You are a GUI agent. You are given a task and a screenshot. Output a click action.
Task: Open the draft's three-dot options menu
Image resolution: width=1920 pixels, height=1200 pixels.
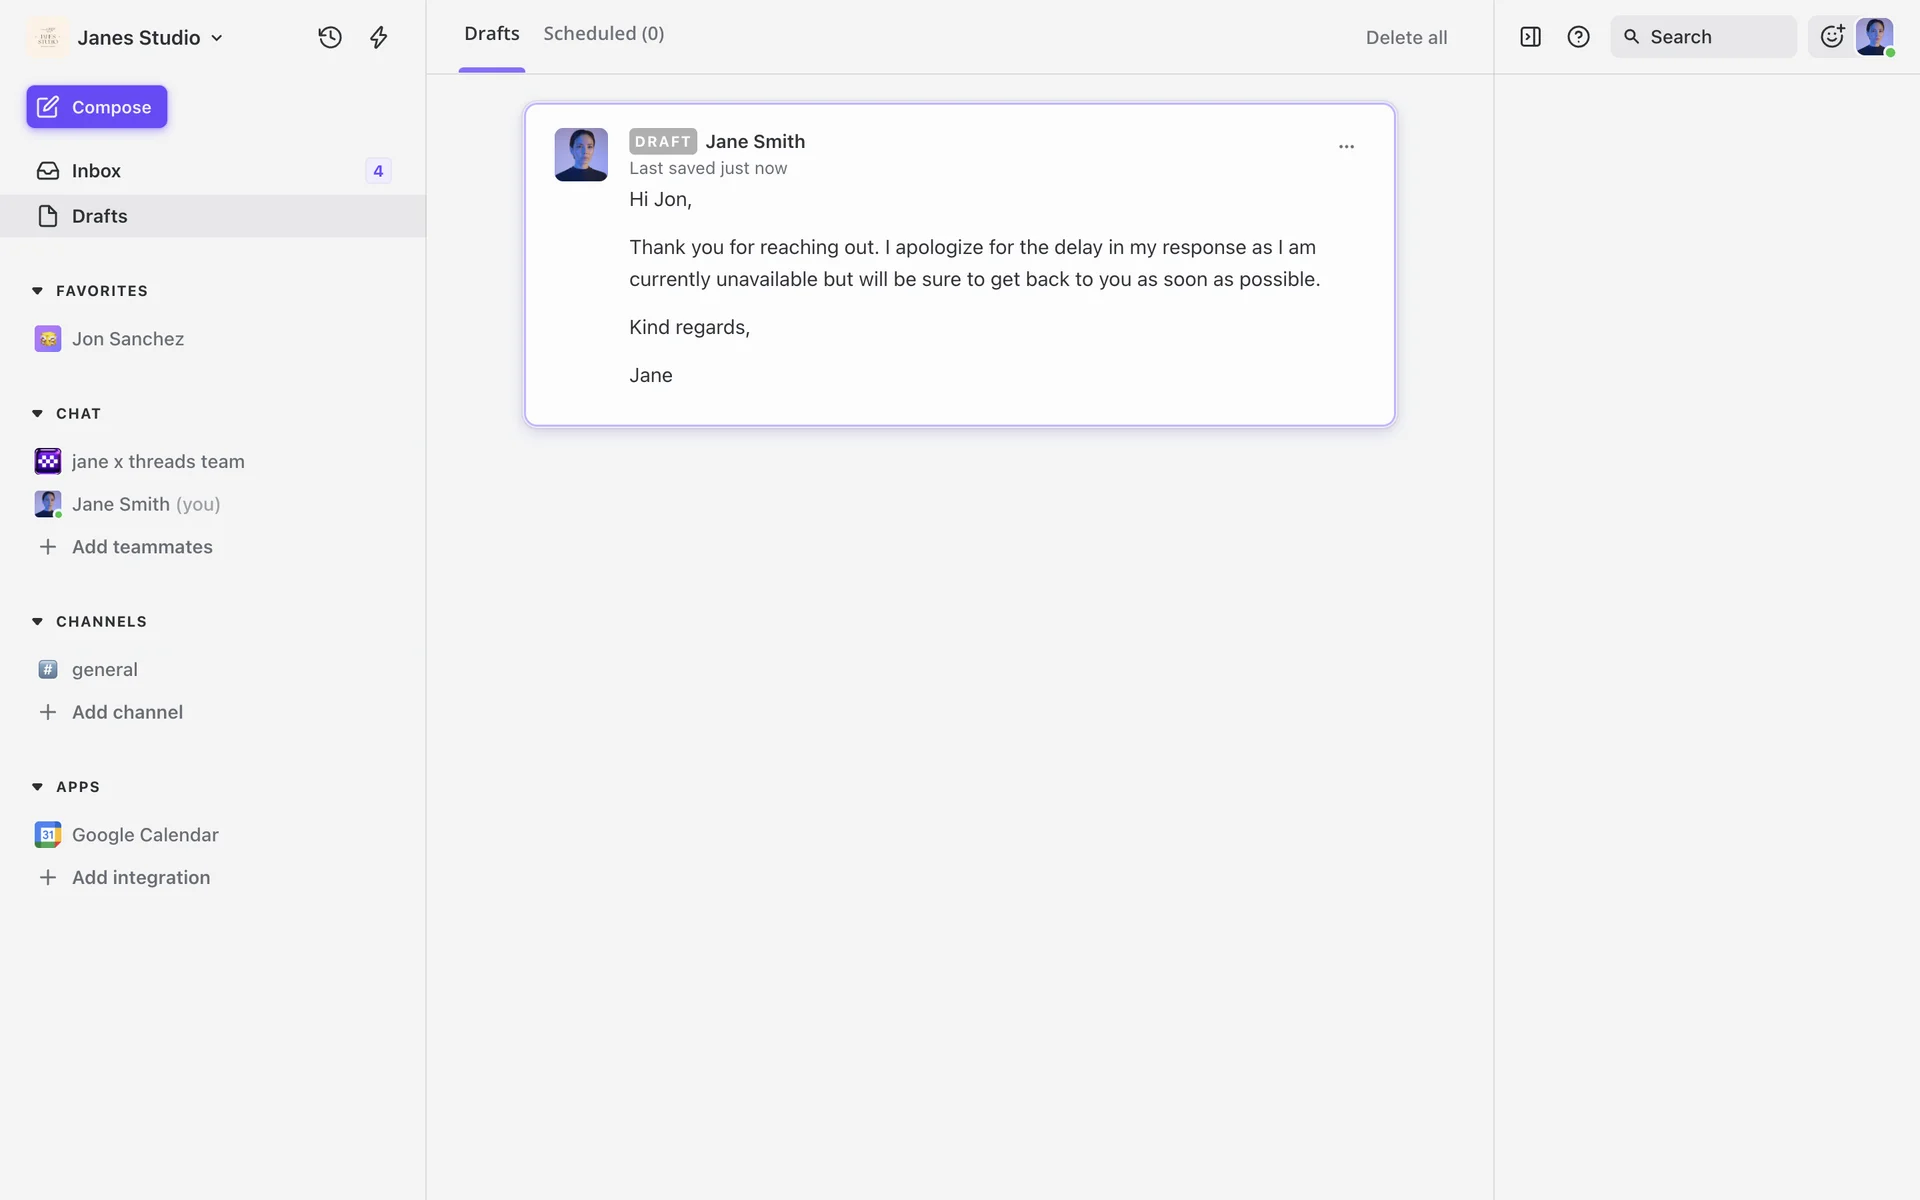1346,146
